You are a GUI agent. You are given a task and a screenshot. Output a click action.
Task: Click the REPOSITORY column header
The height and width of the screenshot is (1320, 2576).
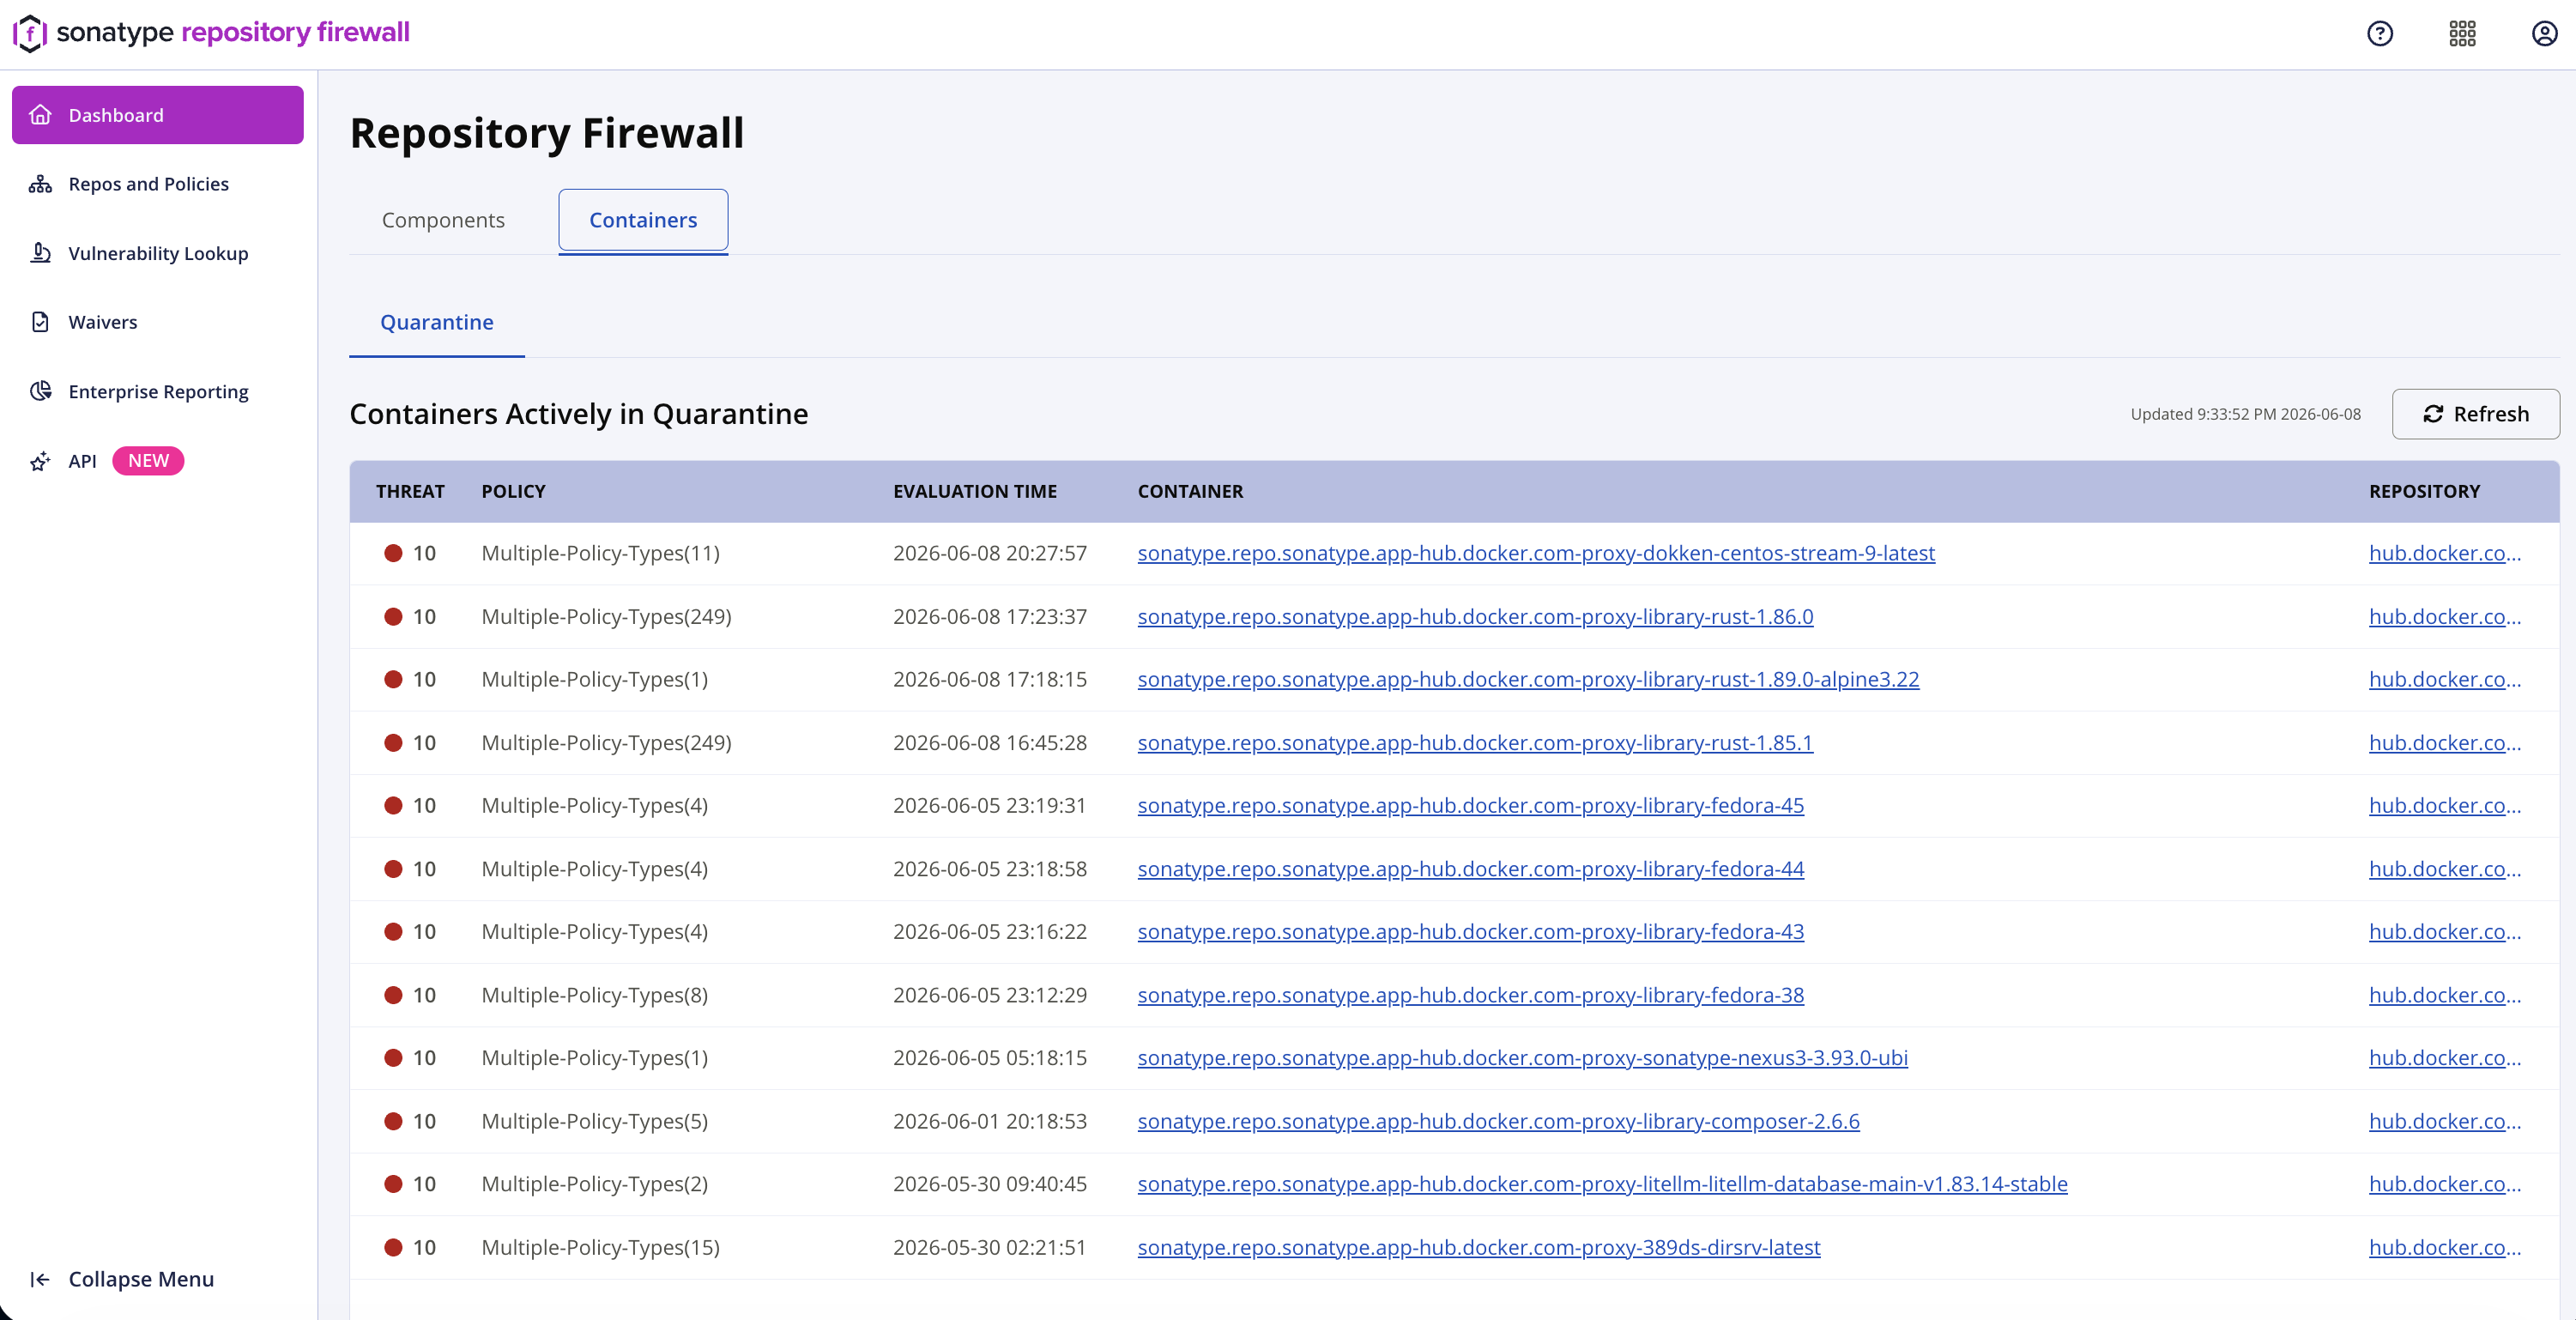pos(2424,491)
